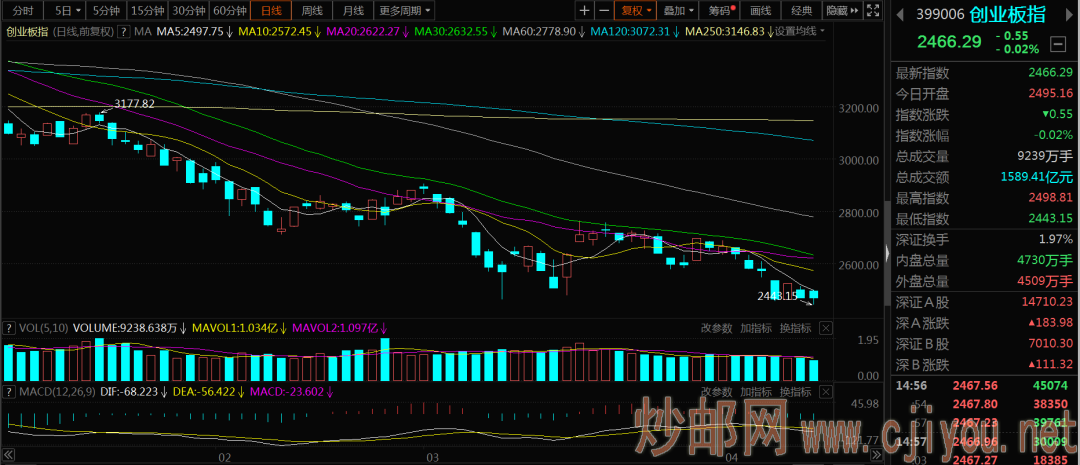Open the 叠加 overlay dropdown
The width and height of the screenshot is (1080, 465).
click(678, 10)
